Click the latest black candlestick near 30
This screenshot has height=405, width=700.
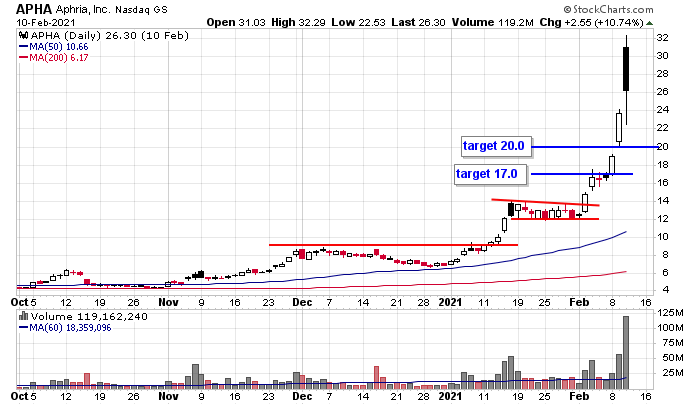tap(626, 69)
